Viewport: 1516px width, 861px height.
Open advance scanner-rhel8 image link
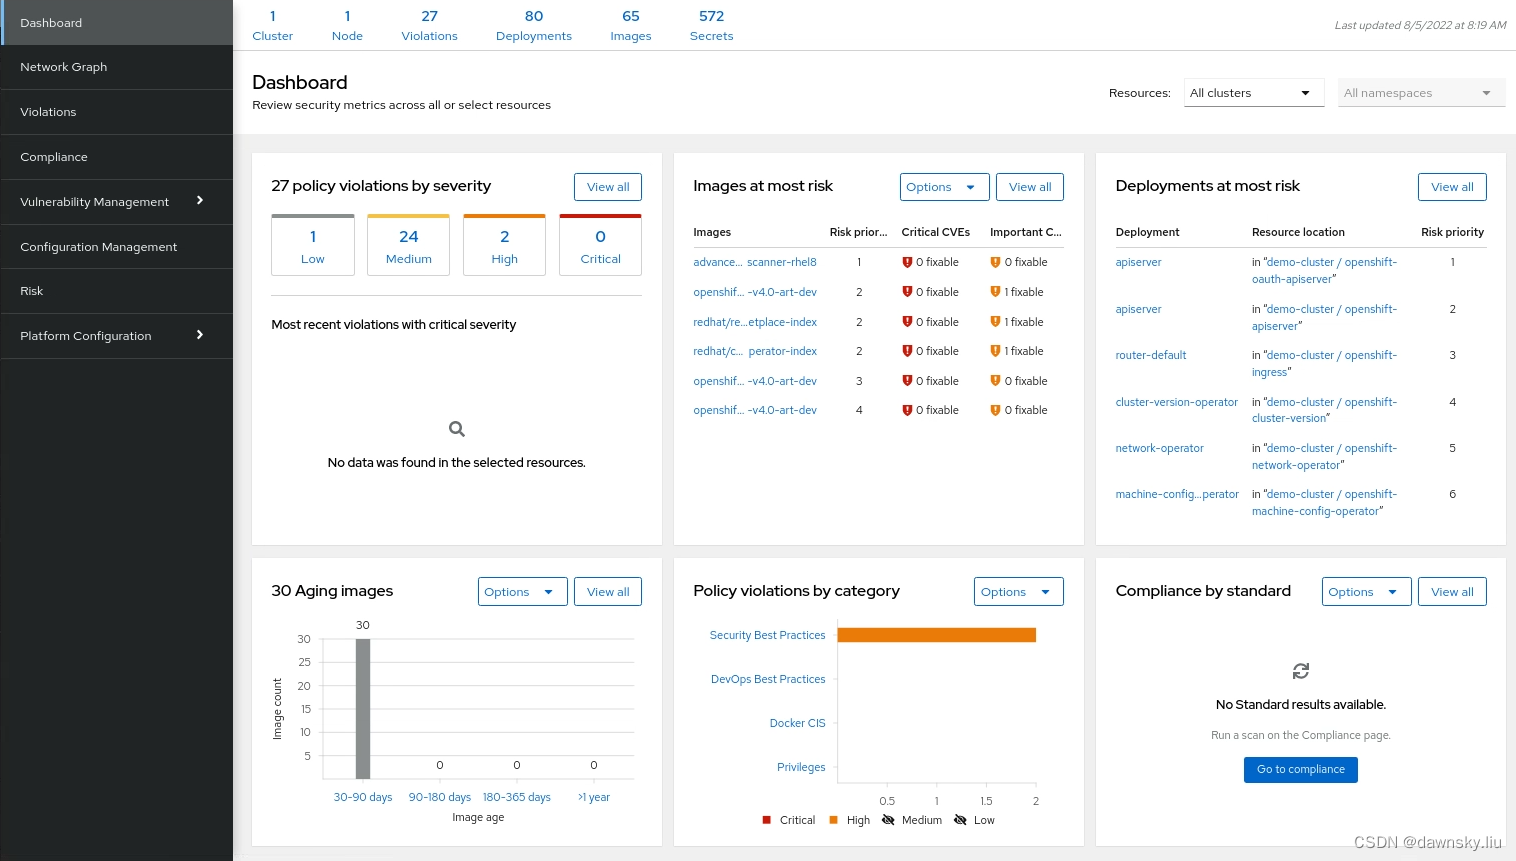(x=755, y=262)
